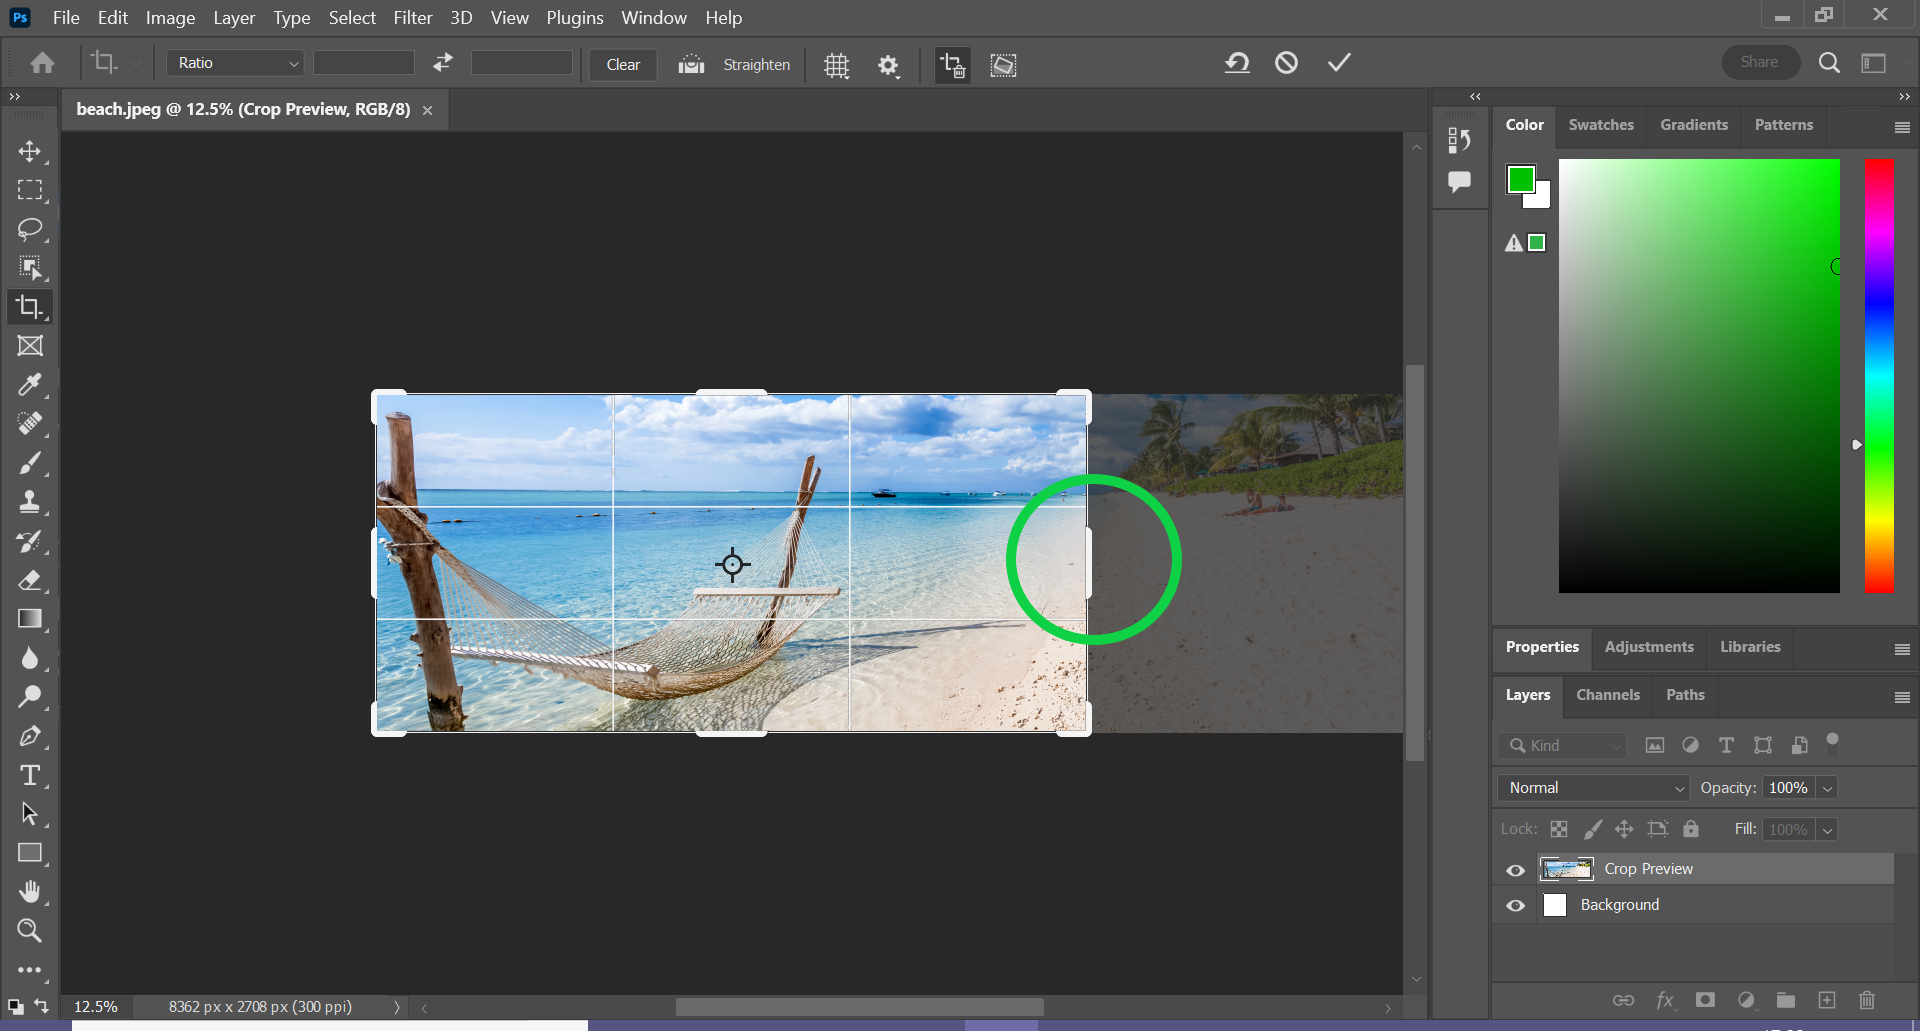The image size is (1920, 1031).
Task: Hide the Crop Preview layer
Action: point(1516,870)
